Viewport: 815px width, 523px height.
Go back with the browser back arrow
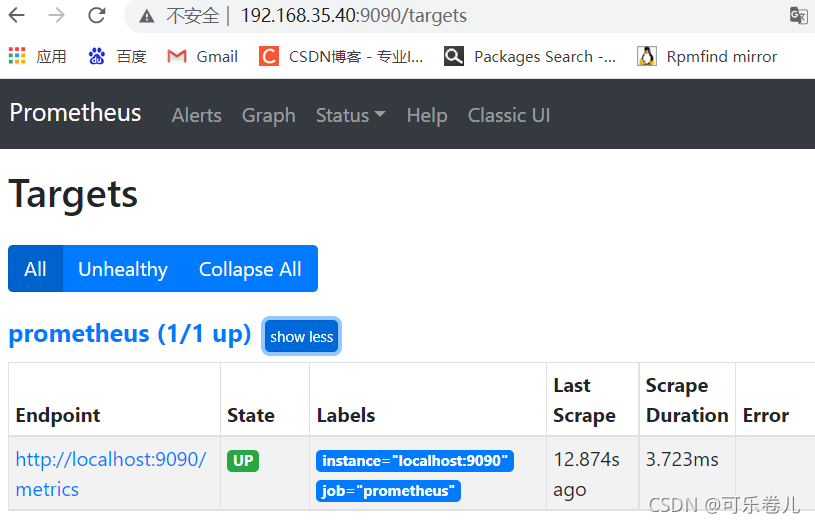(17, 16)
